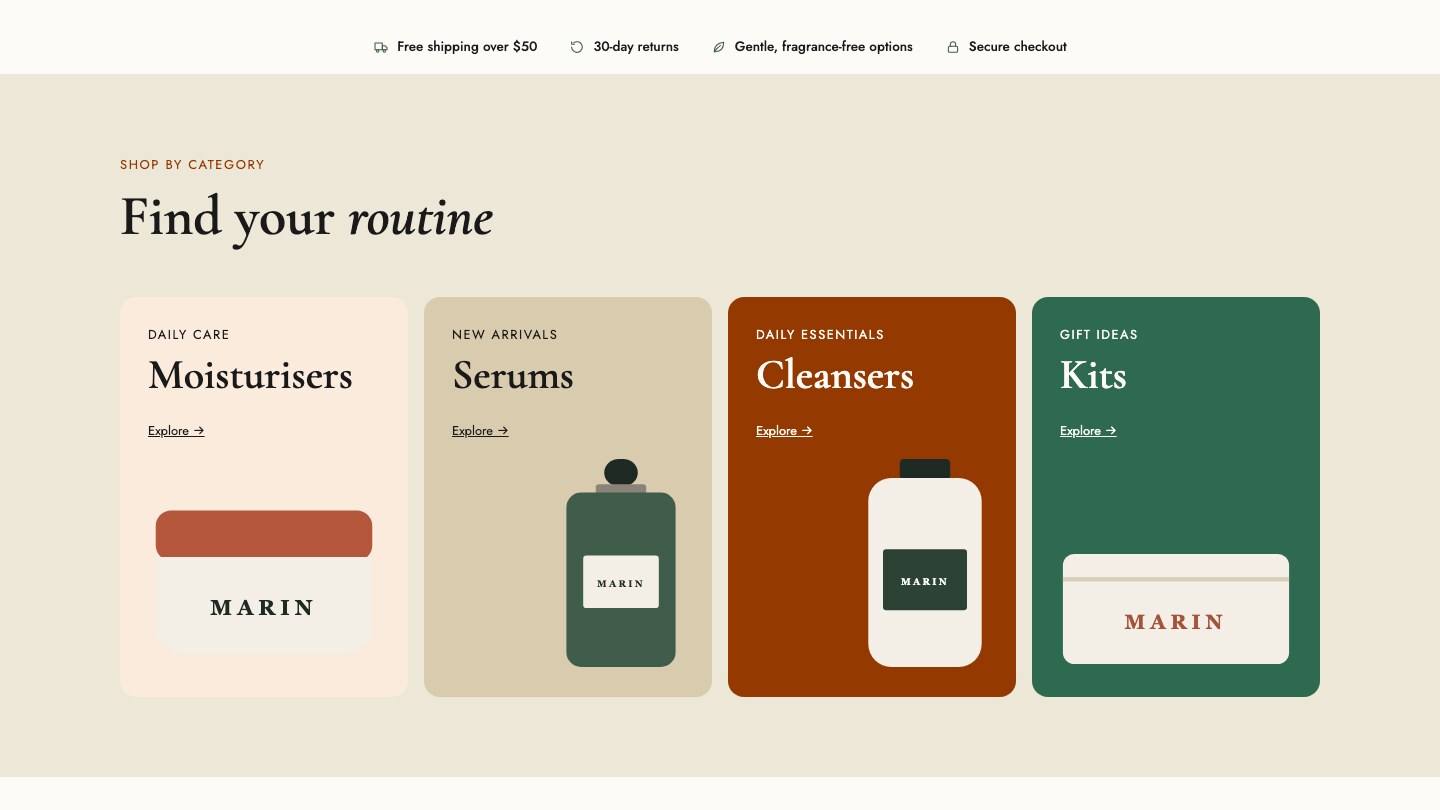Click 'Gentle, fragrance-free options' text
The width and height of the screenshot is (1440, 810).
824,47
